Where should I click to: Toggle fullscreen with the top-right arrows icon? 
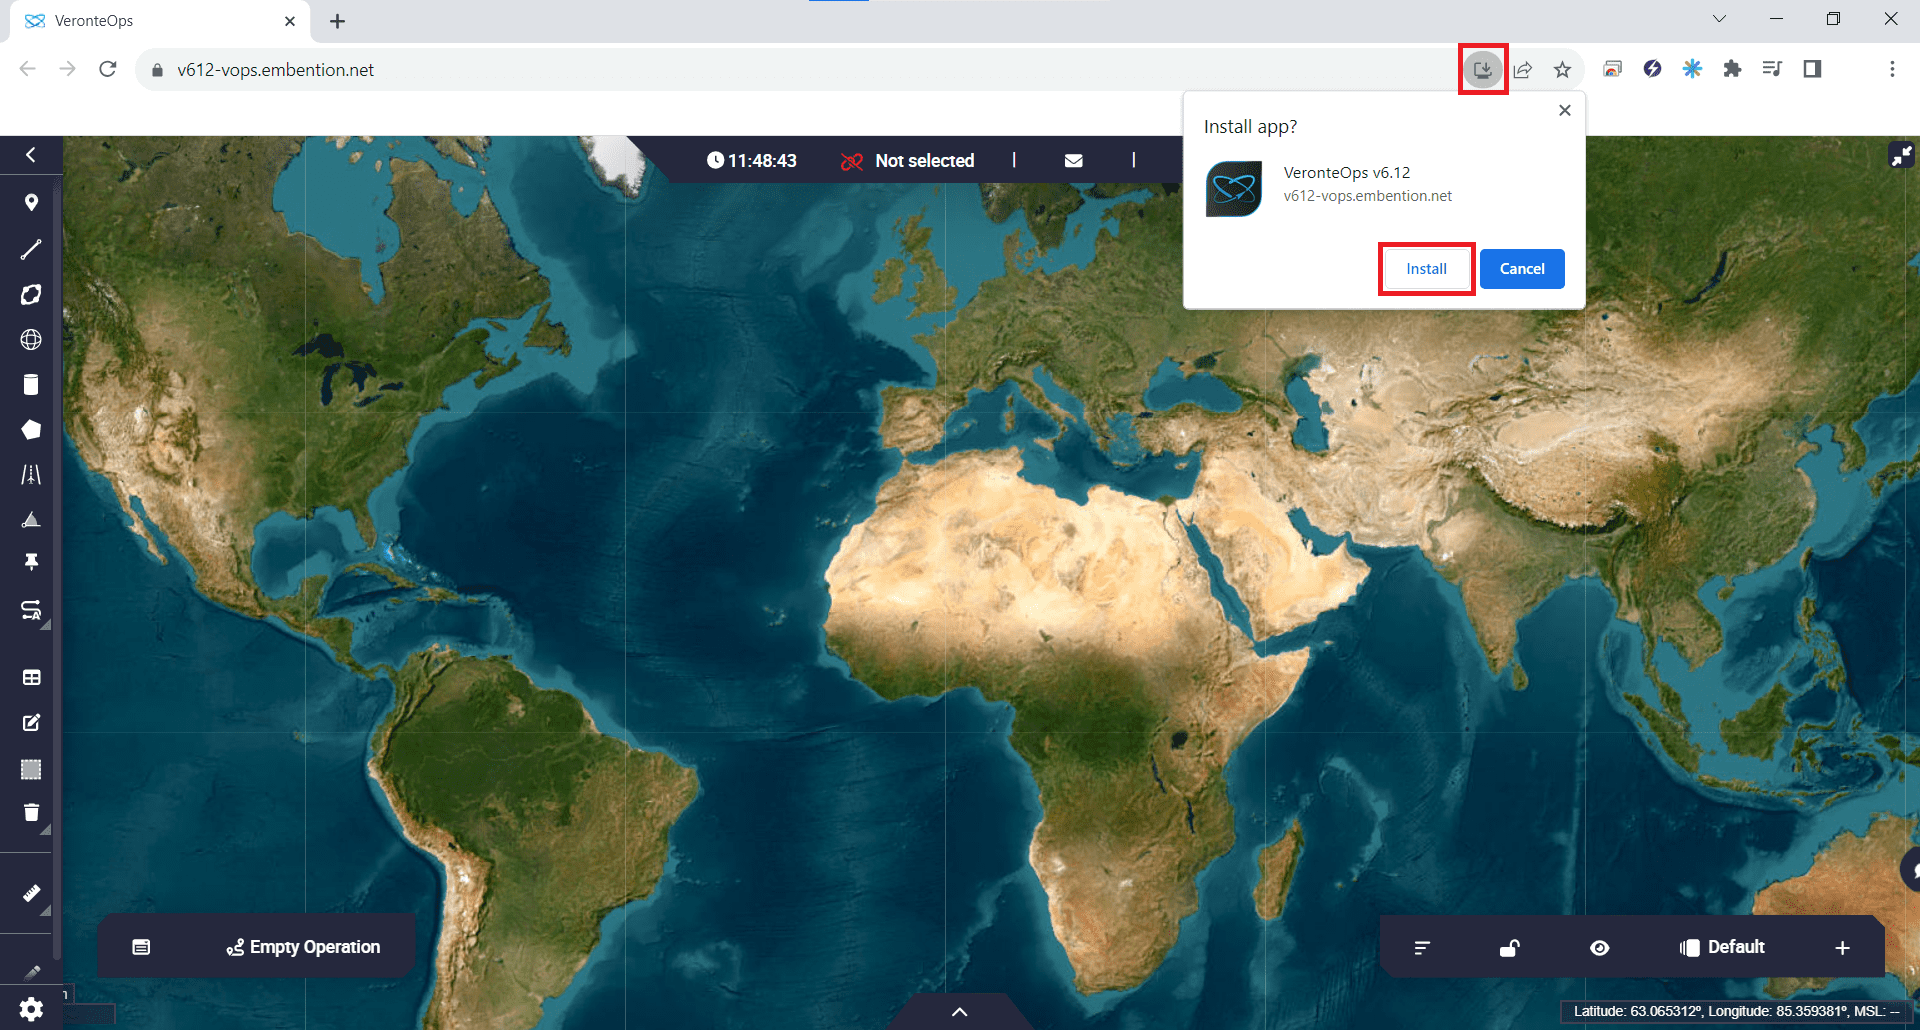(1900, 156)
